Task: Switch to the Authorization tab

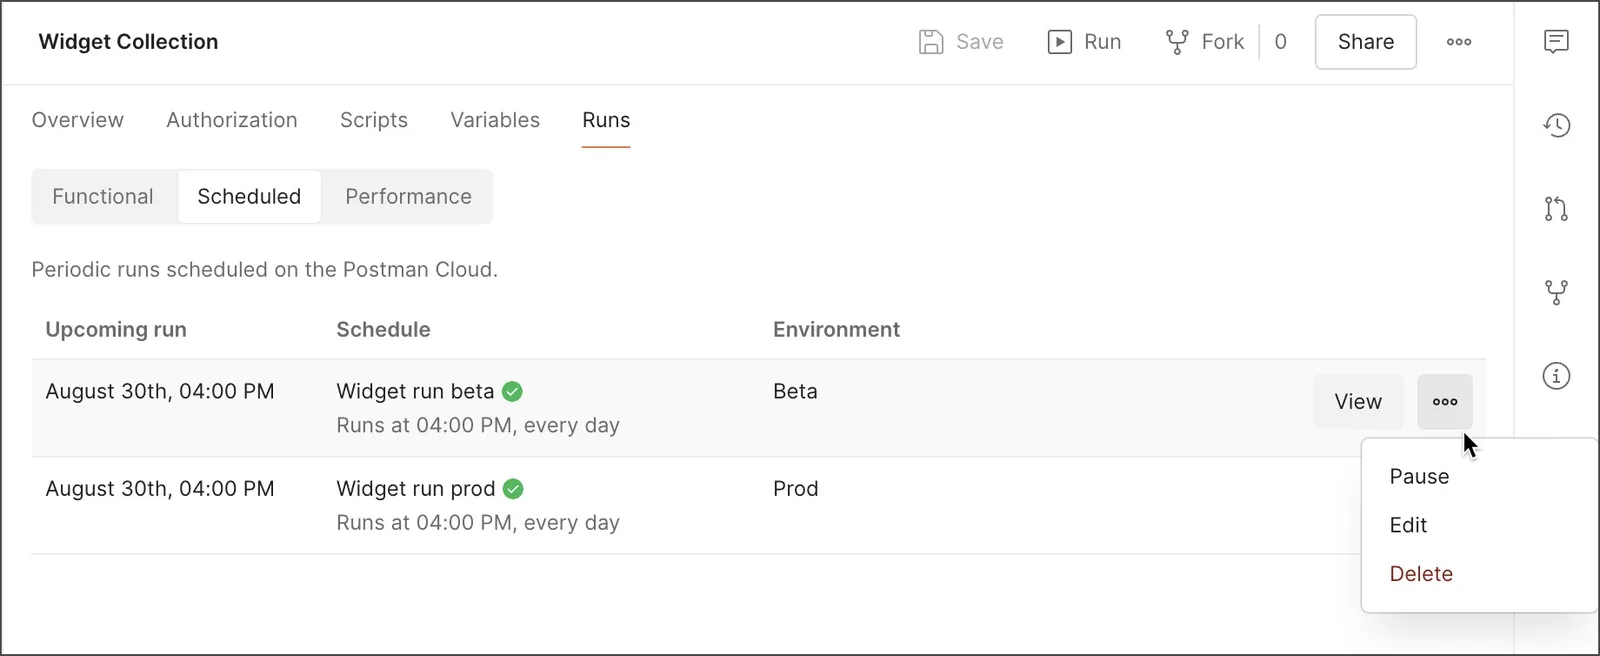Action: 232,120
